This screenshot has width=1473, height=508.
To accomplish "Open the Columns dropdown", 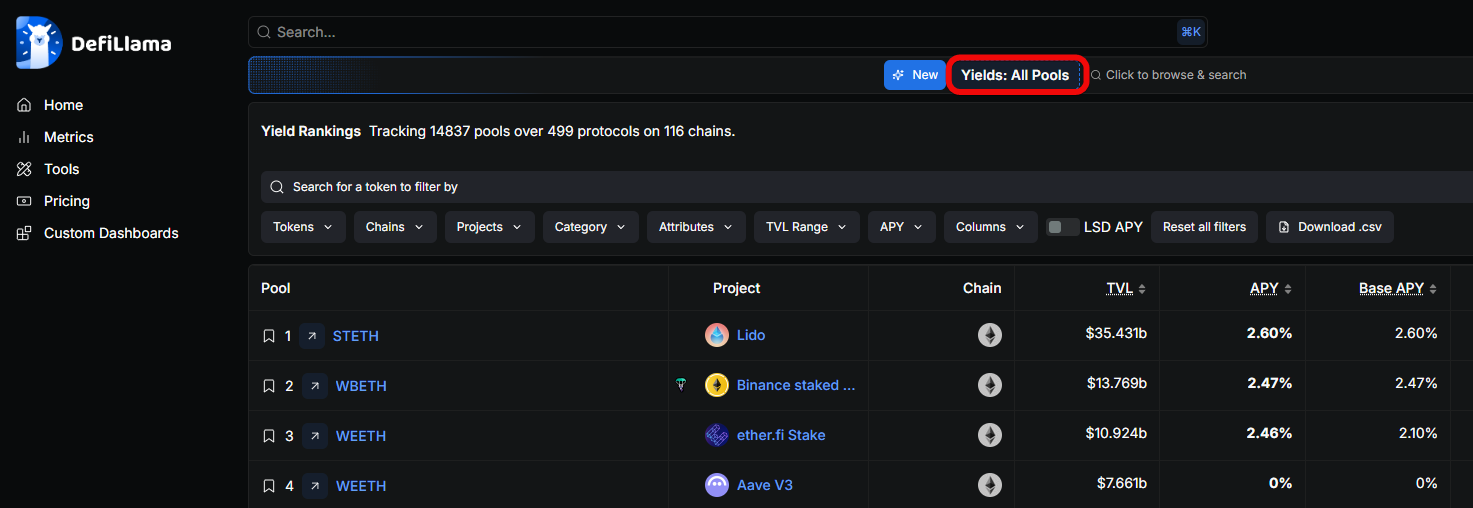I will click(989, 227).
